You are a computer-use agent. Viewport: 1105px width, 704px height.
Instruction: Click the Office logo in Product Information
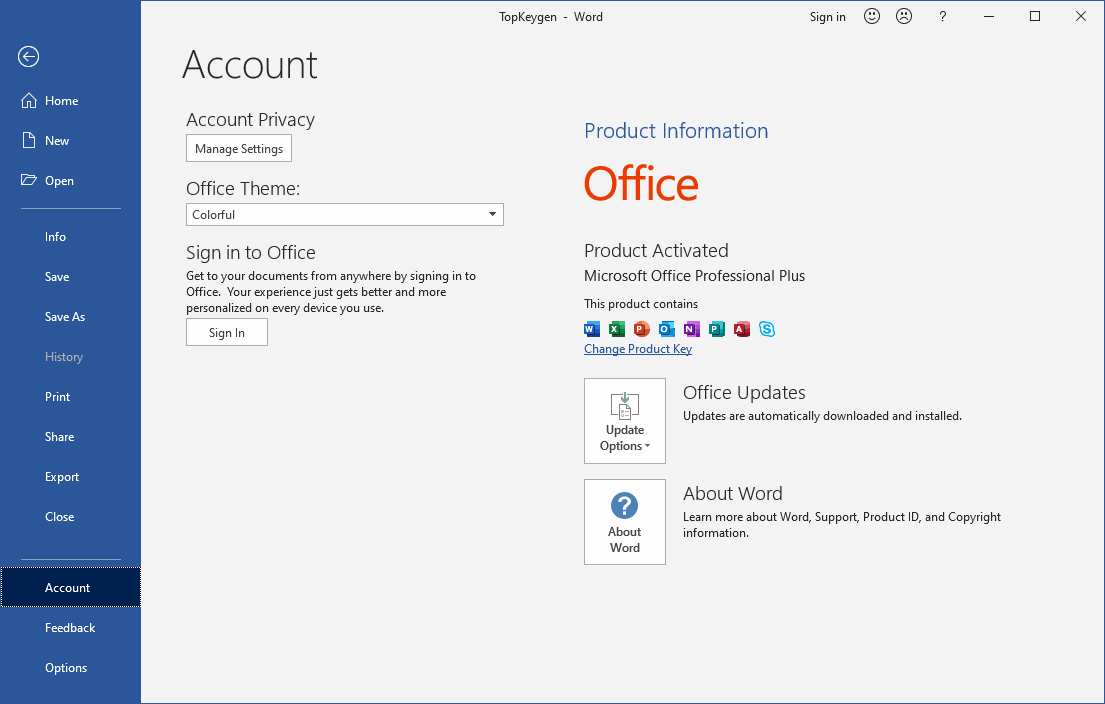(x=641, y=184)
